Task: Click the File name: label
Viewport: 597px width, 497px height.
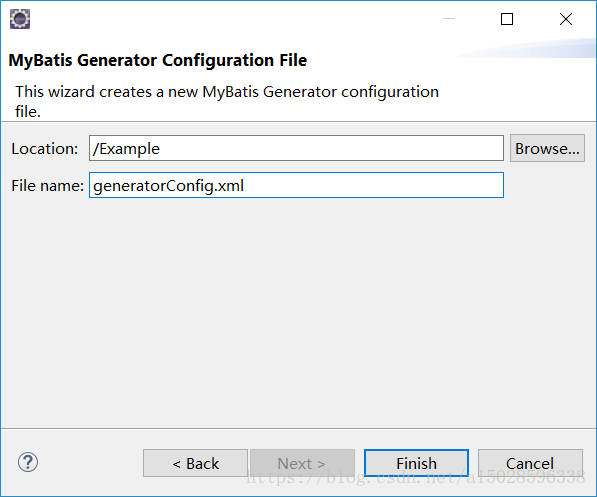Action: [47, 185]
